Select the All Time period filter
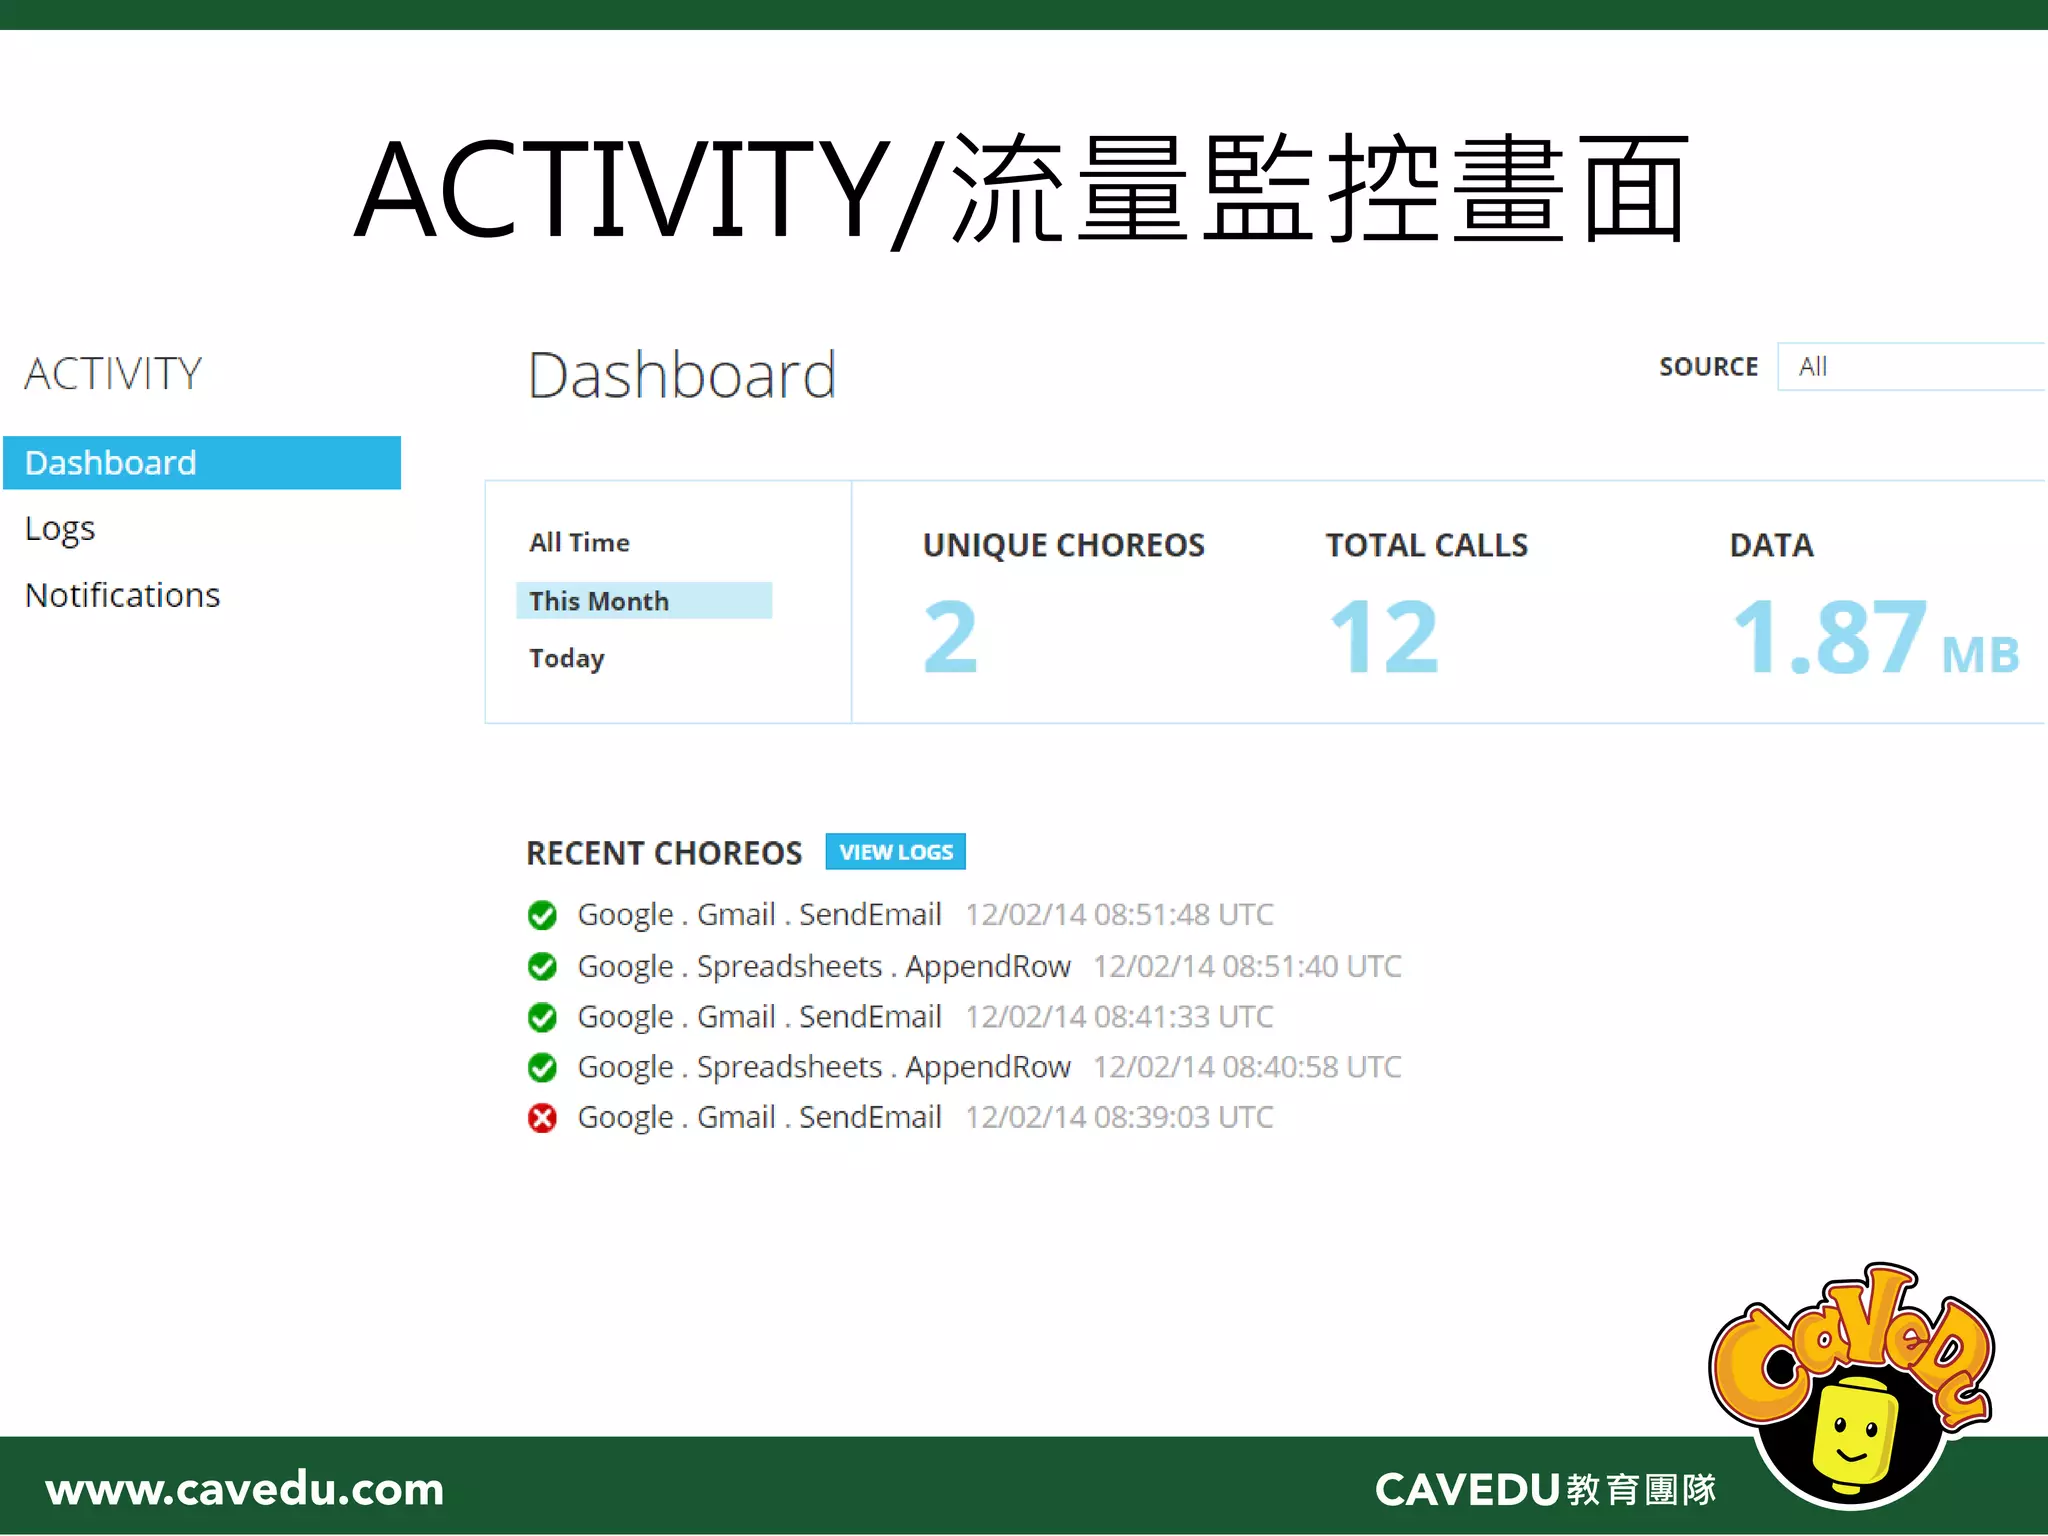 (579, 543)
